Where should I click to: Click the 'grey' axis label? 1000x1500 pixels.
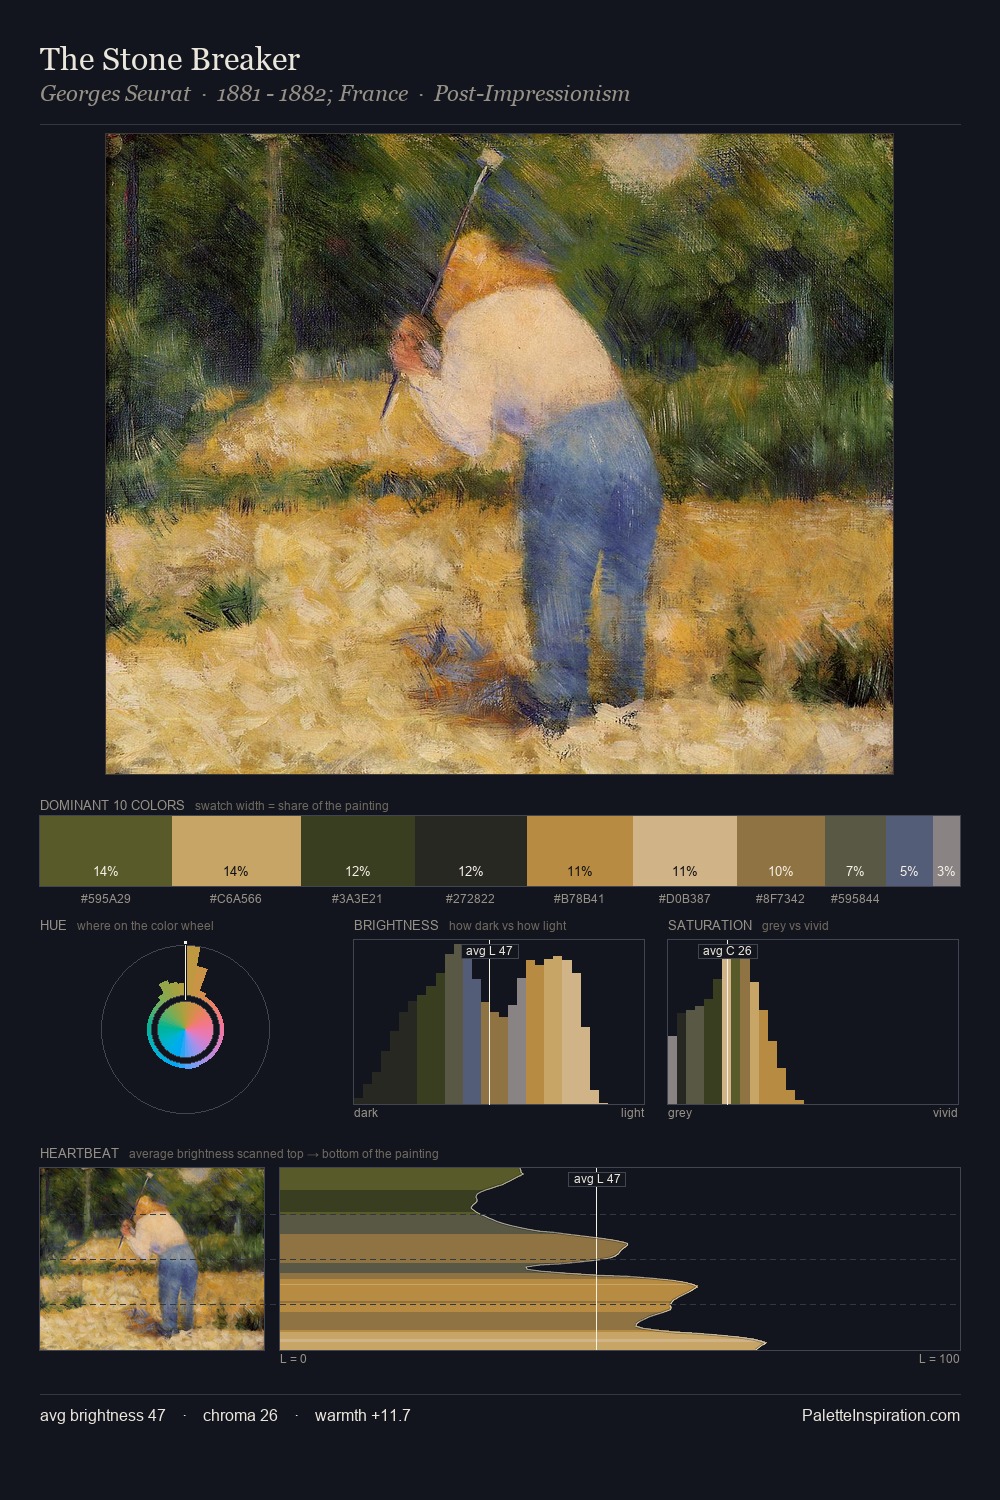tap(680, 1113)
